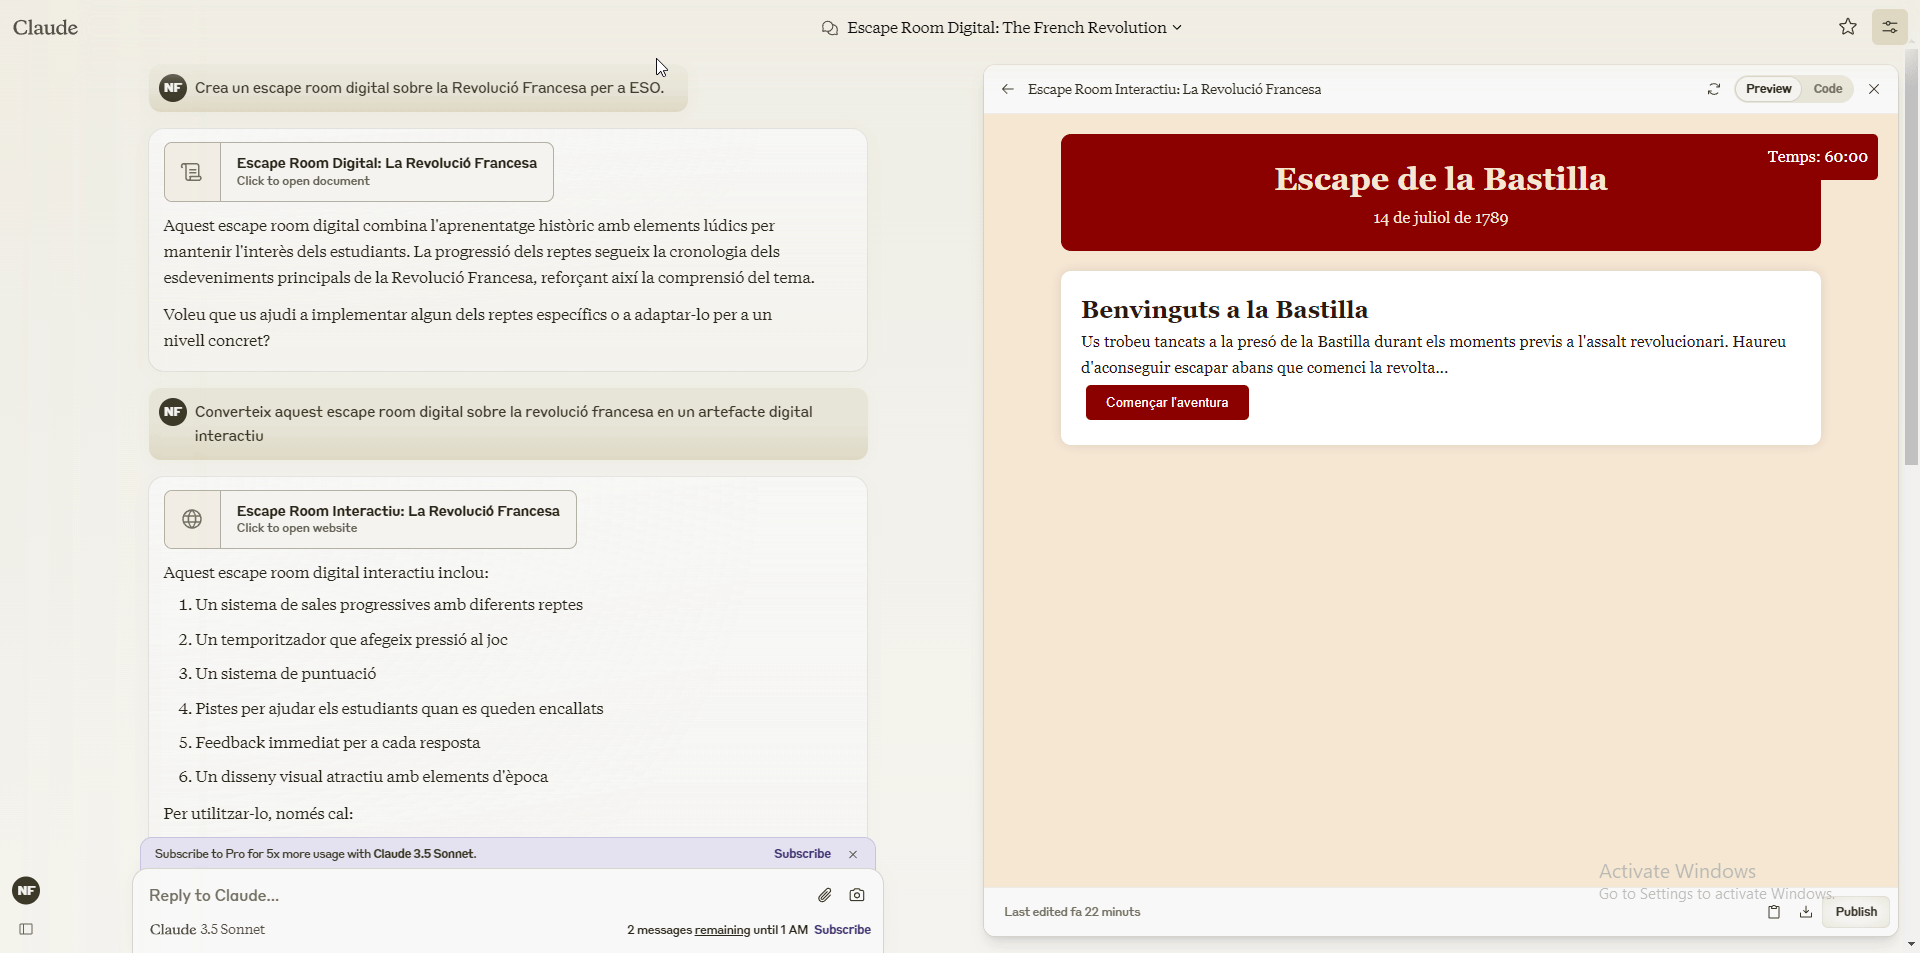The image size is (1920, 953).
Task: Refresh the artifact preview
Action: tap(1713, 89)
